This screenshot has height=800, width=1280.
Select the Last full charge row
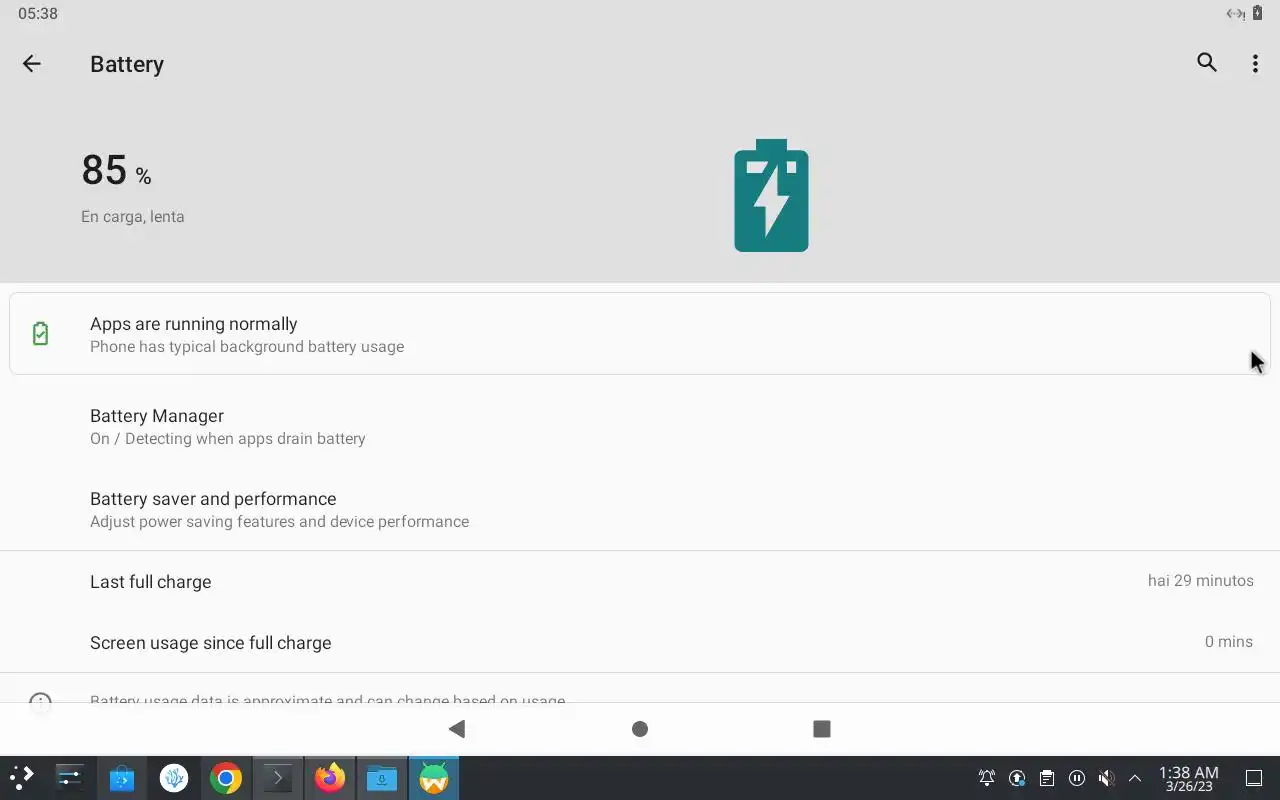tap(640, 581)
